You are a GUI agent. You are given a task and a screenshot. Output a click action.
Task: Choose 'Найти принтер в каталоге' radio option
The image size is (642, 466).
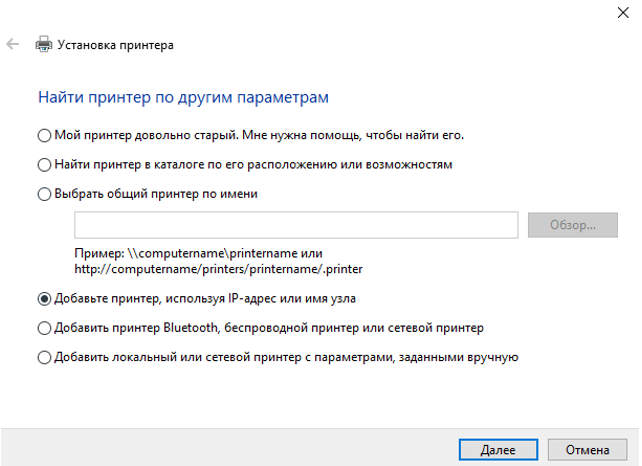pyautogui.click(x=43, y=164)
